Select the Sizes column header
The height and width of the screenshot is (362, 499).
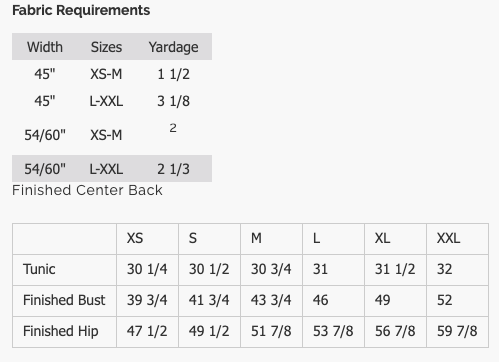(x=106, y=47)
